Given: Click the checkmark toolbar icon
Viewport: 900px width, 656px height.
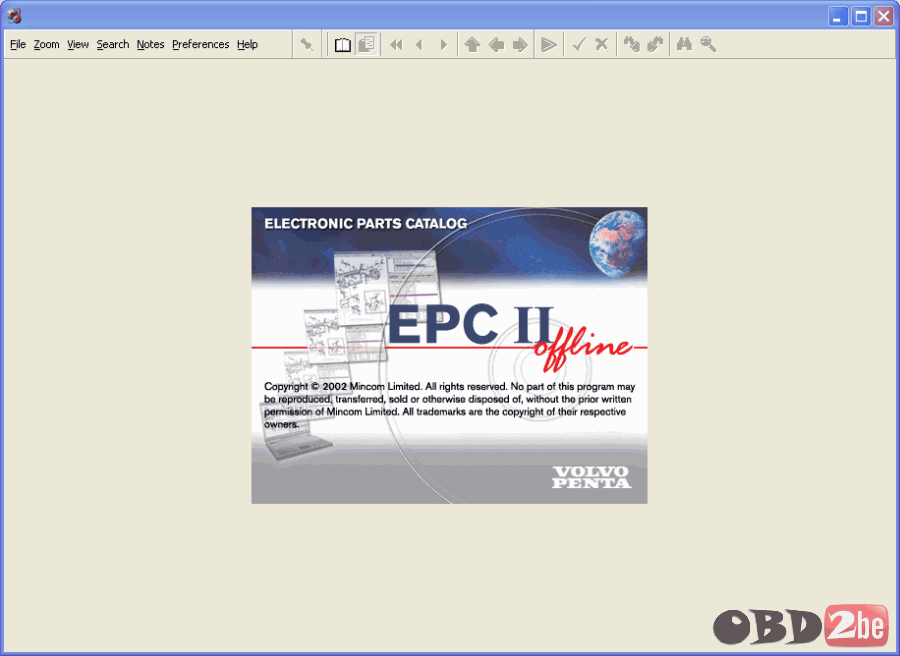Looking at the screenshot, I should click(x=579, y=44).
